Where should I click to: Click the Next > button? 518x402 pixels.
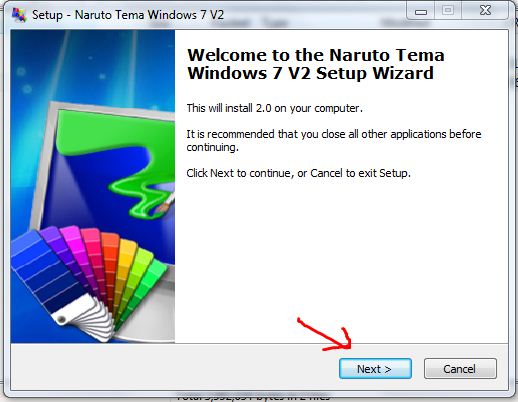[375, 369]
